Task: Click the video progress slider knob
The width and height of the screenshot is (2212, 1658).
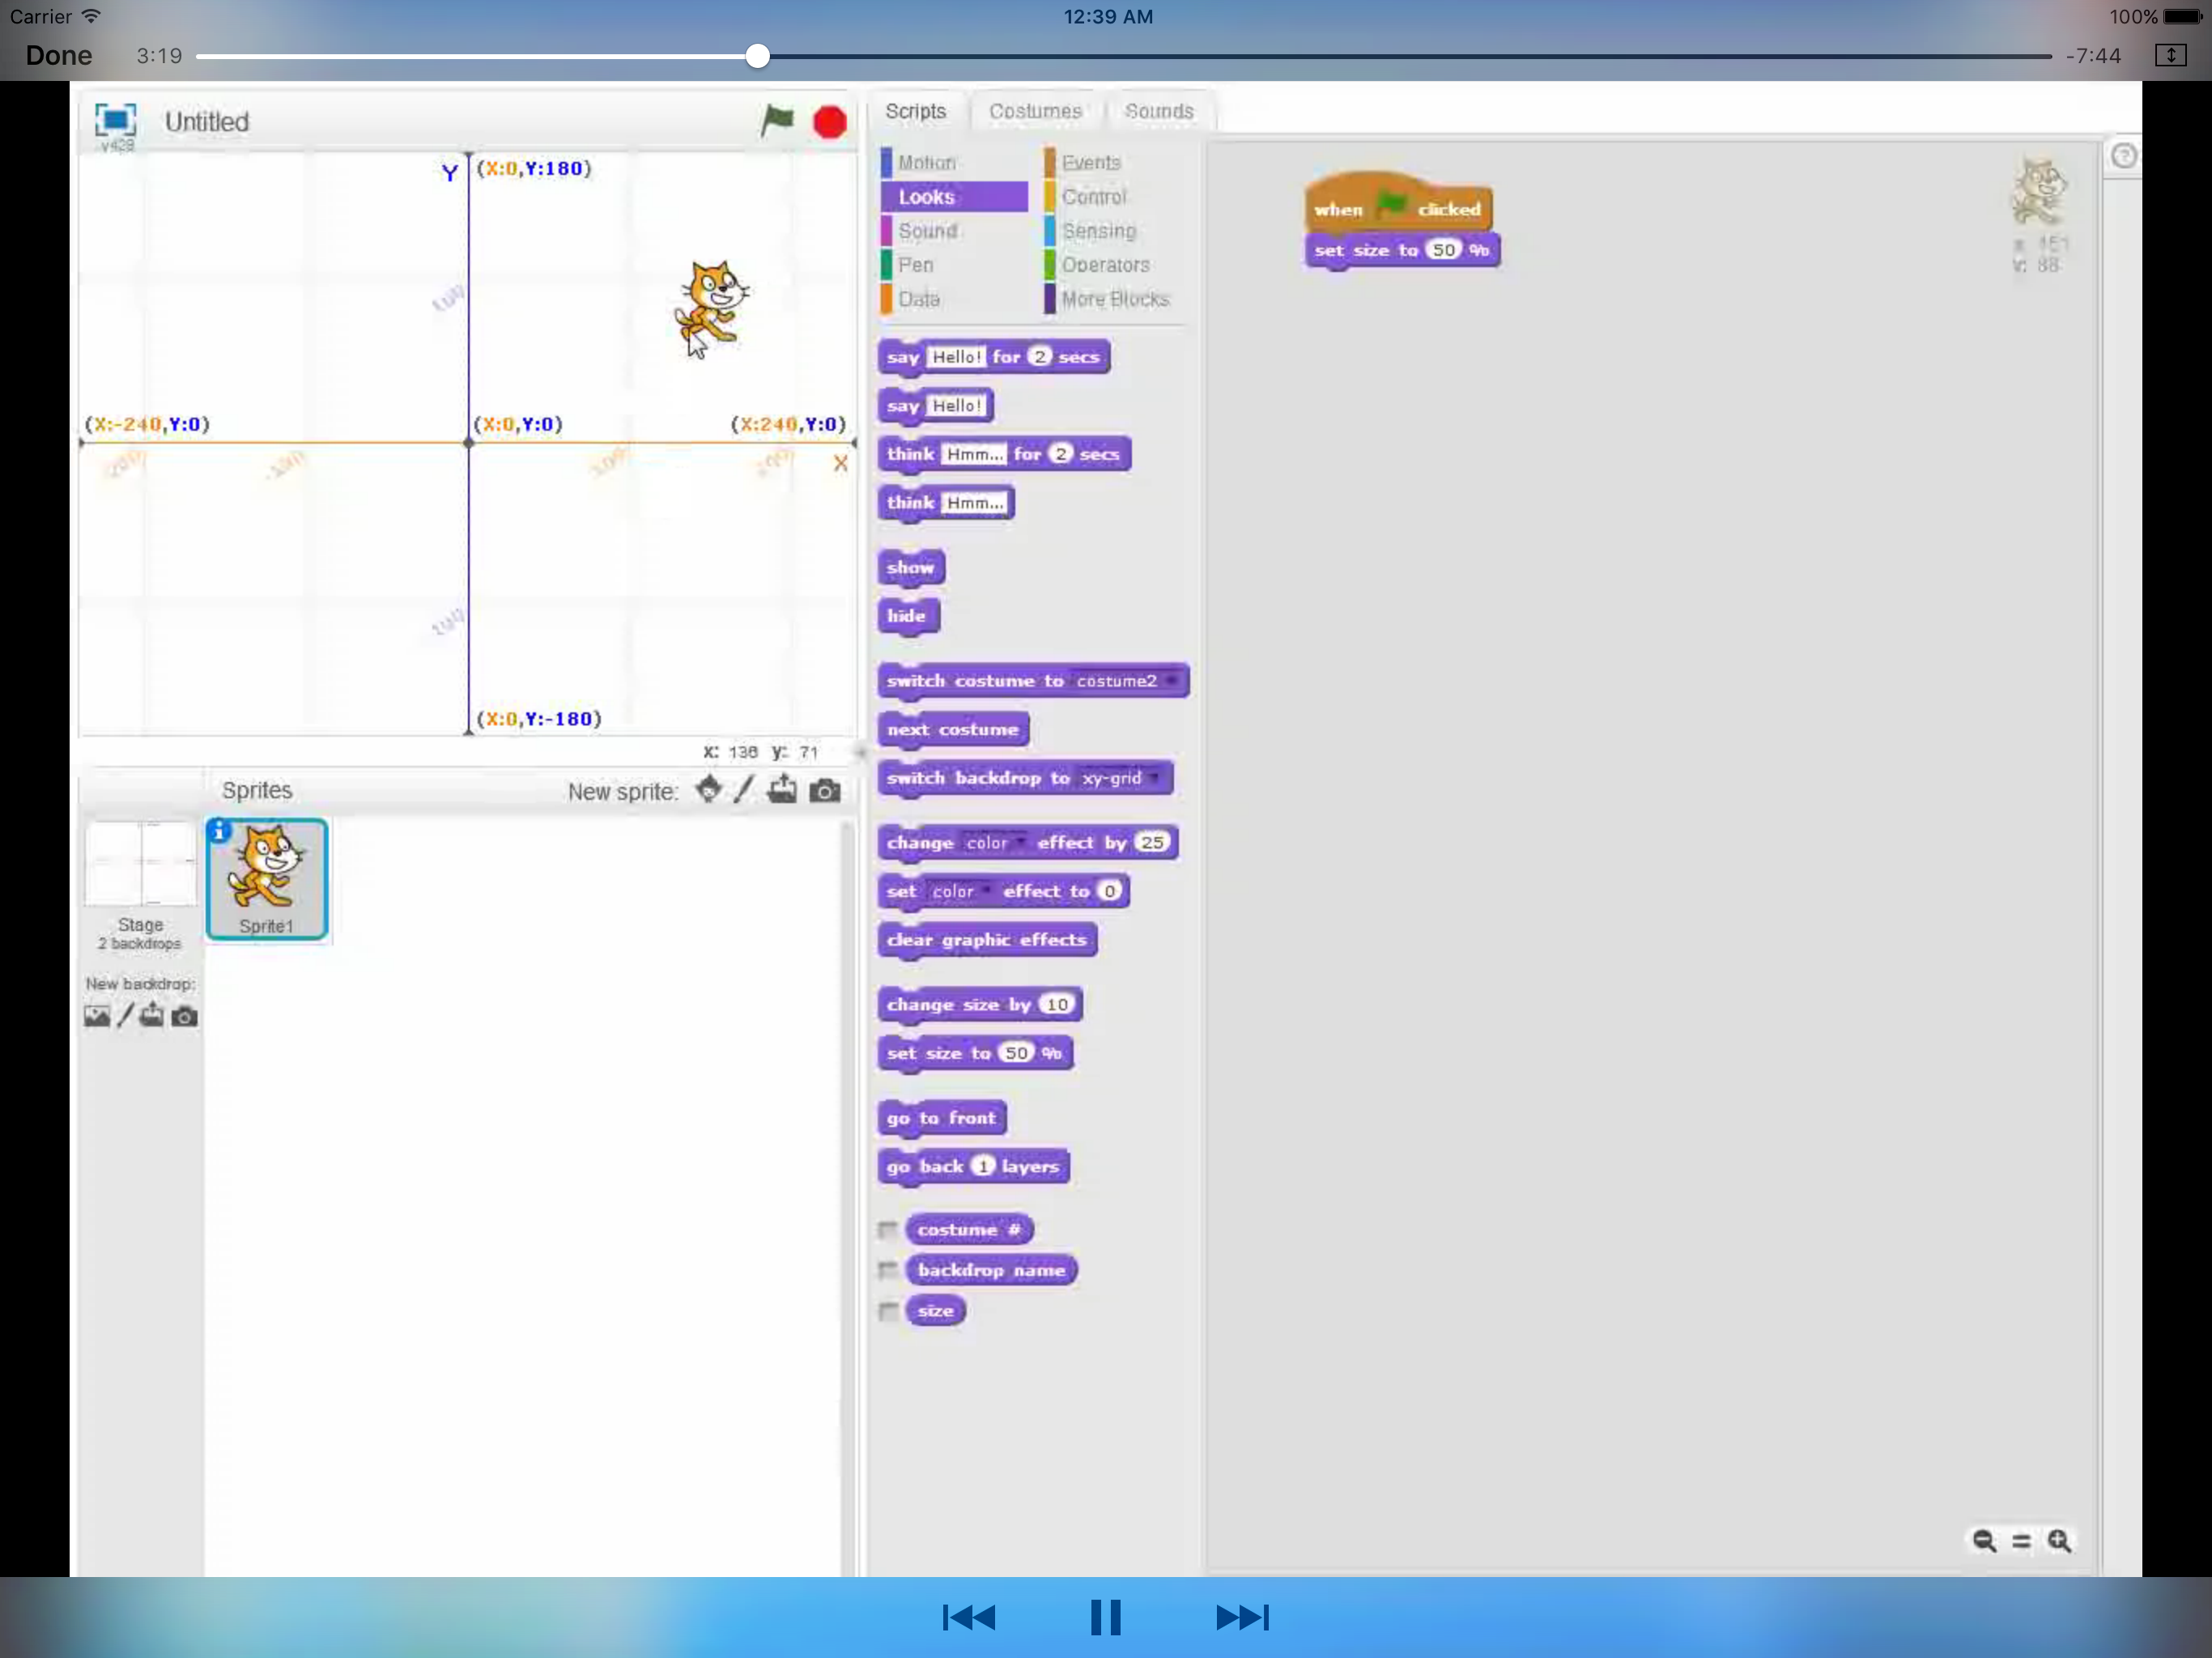Action: pyautogui.click(x=758, y=56)
